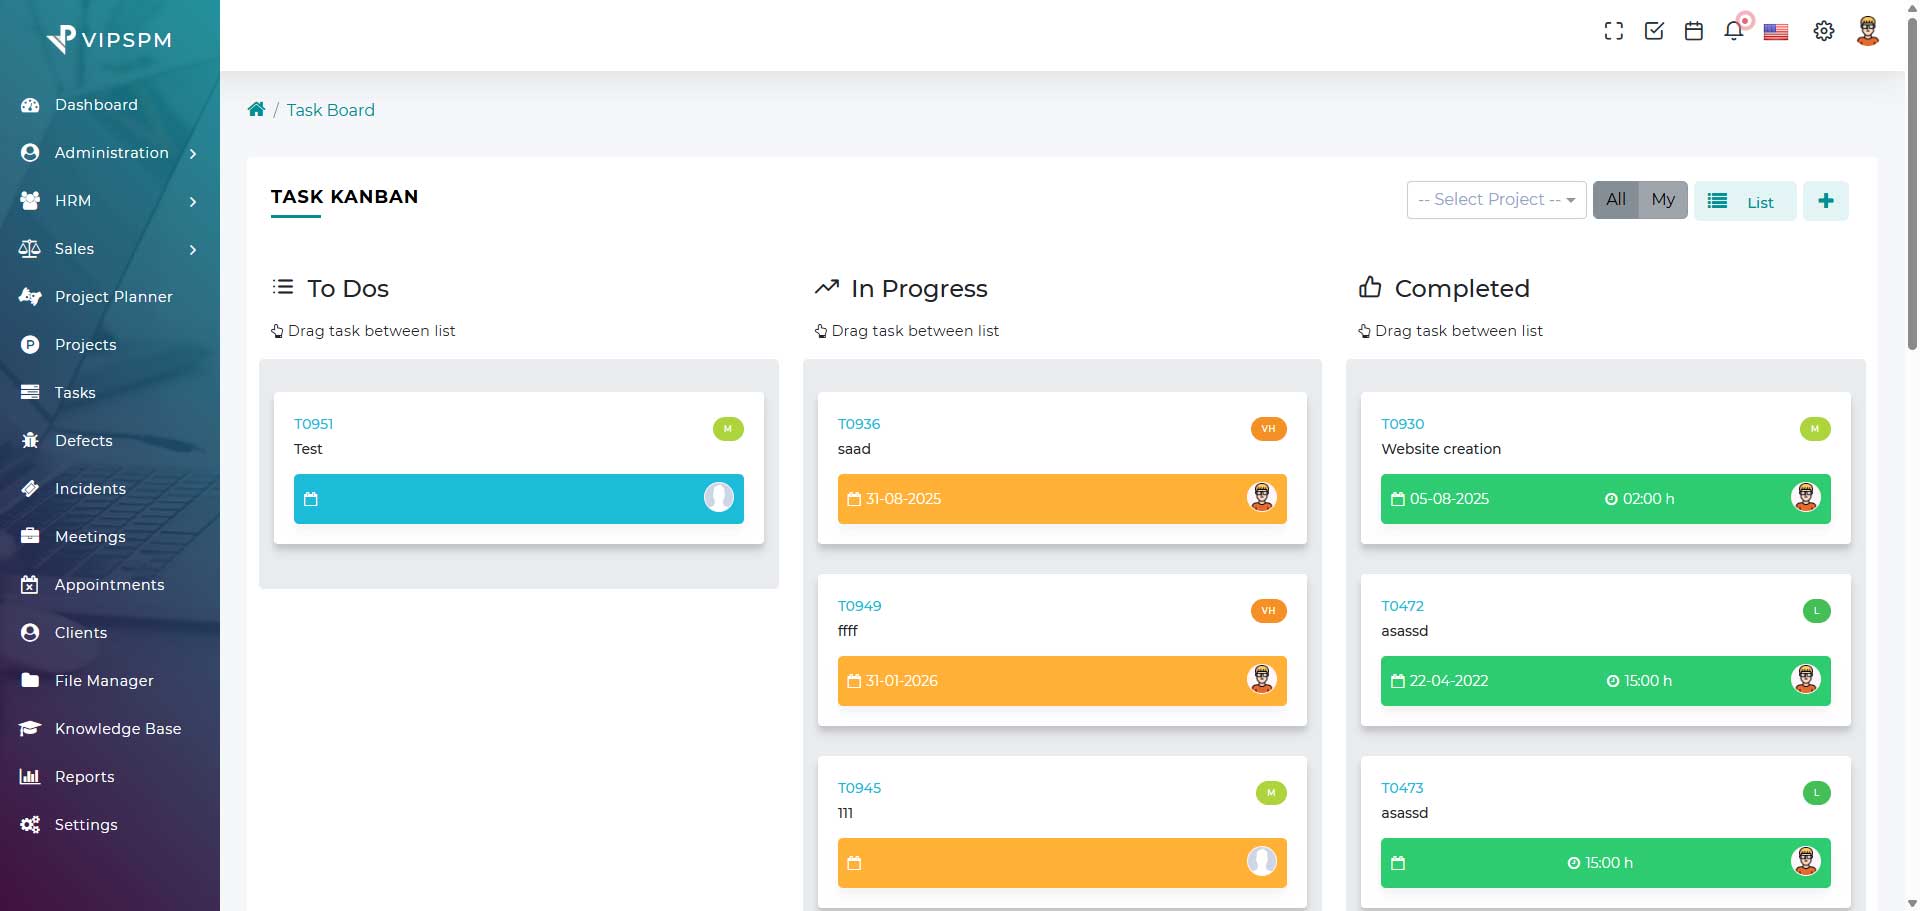Click the assignee avatar on T0951 card
The height and width of the screenshot is (911, 1920).
[719, 497]
